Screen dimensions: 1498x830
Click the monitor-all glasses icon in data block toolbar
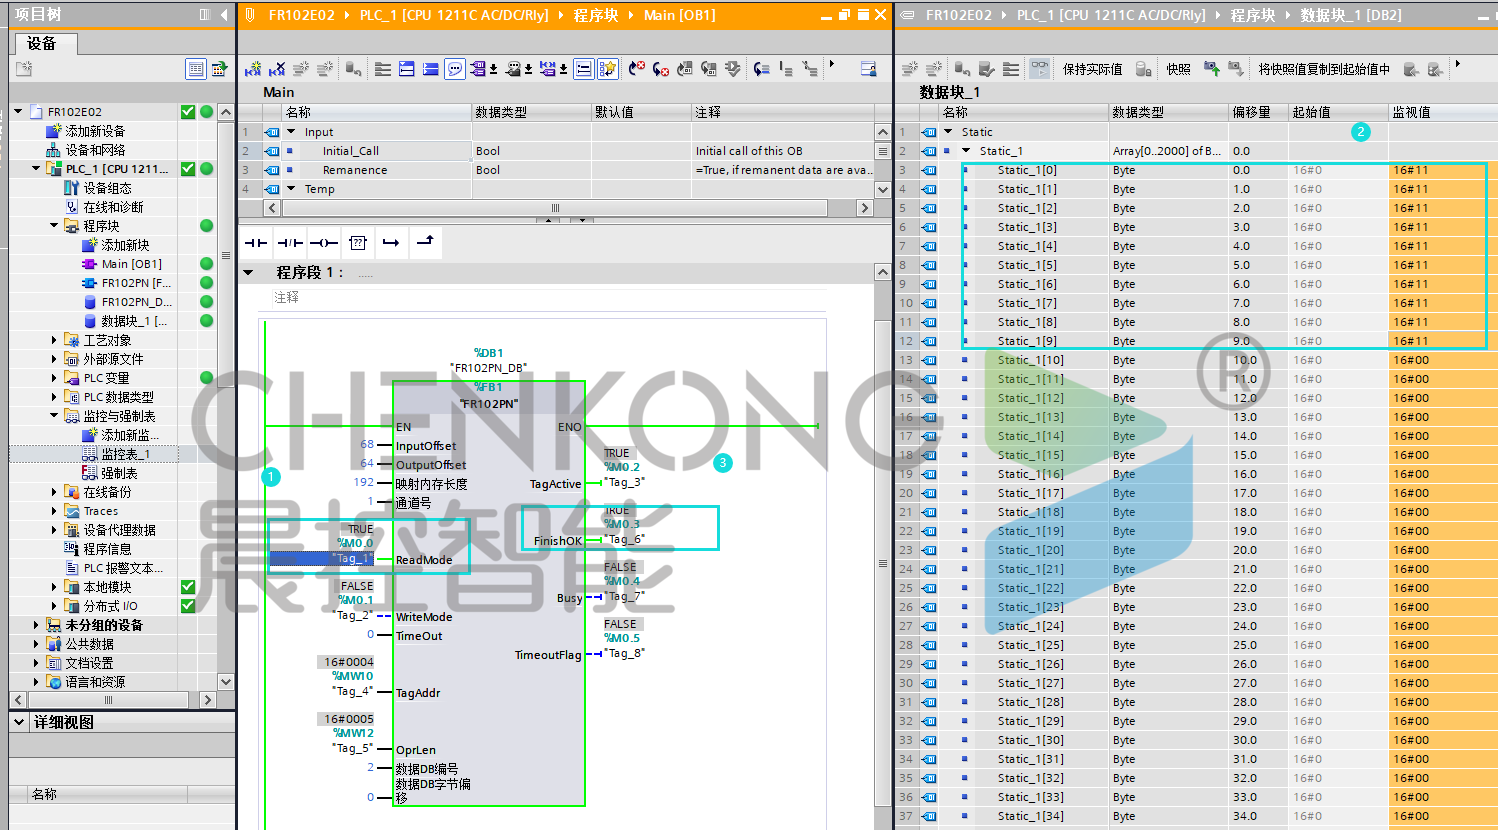pos(1040,69)
